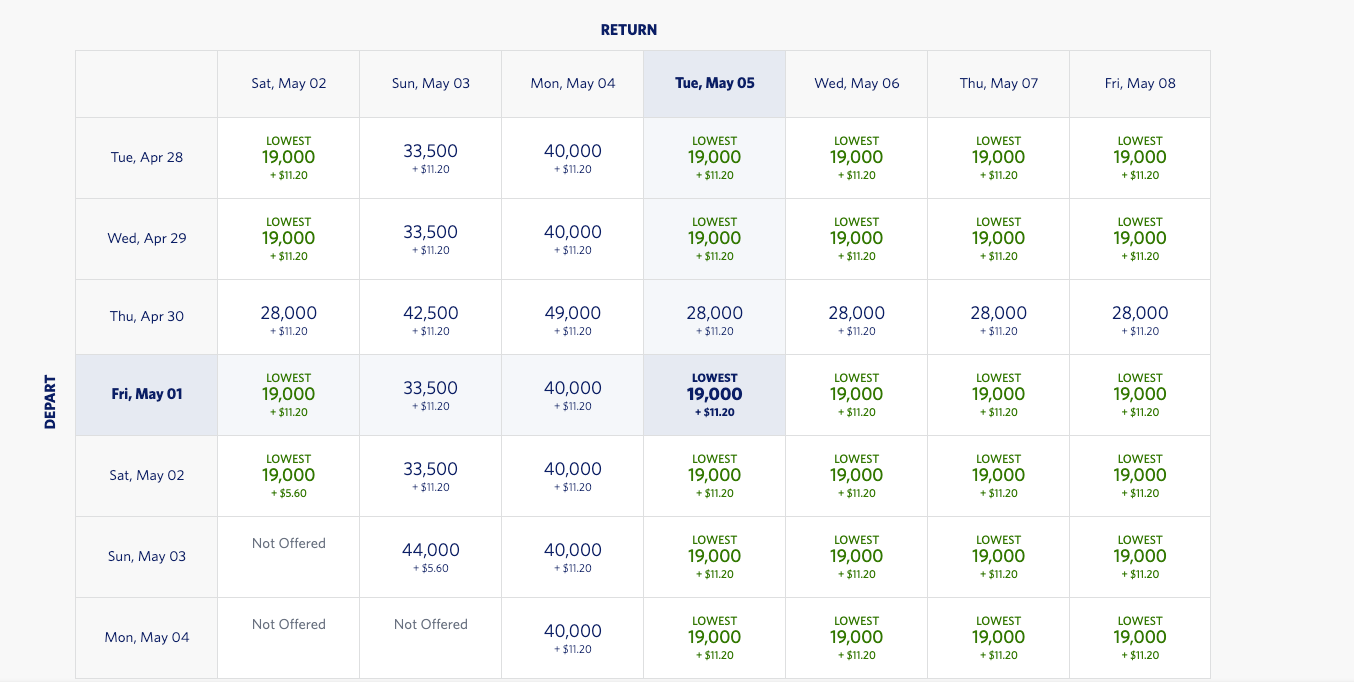Select 28,000 fare departing Thu Apr 30 returning Fri May 08
Viewport: 1354px width, 682px height.
coord(1140,317)
